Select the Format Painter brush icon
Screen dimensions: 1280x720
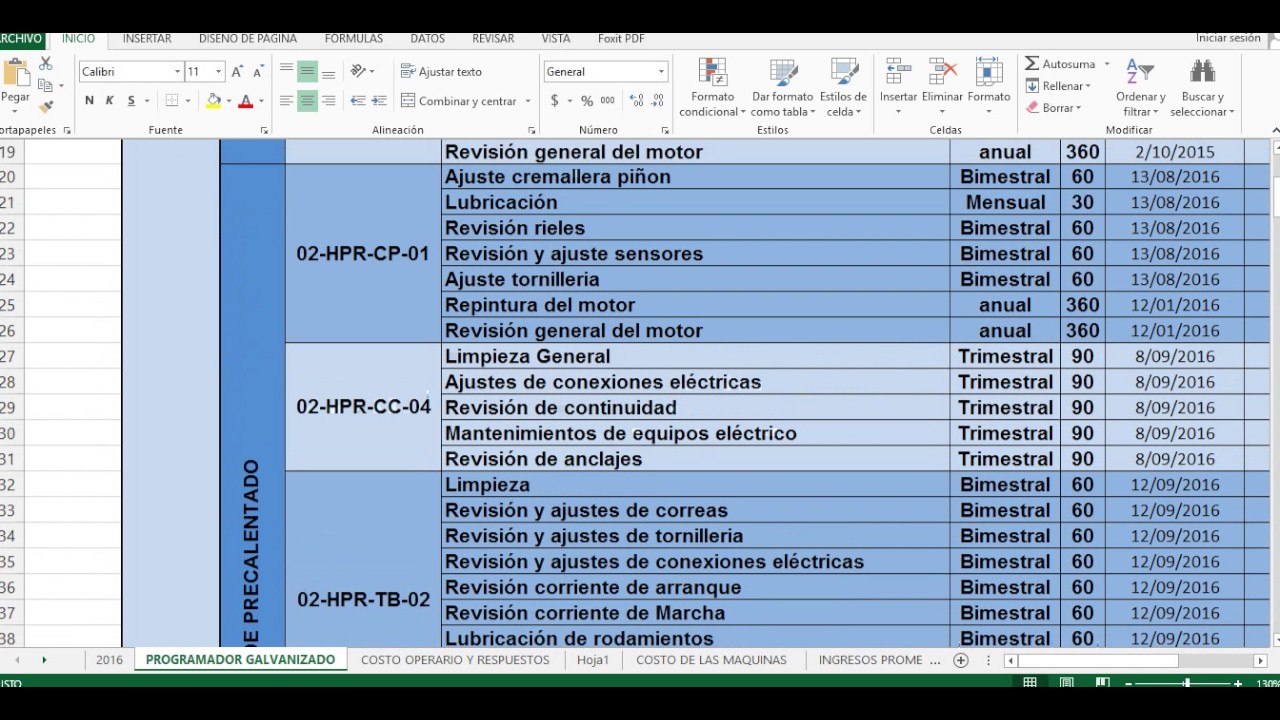click(x=46, y=106)
